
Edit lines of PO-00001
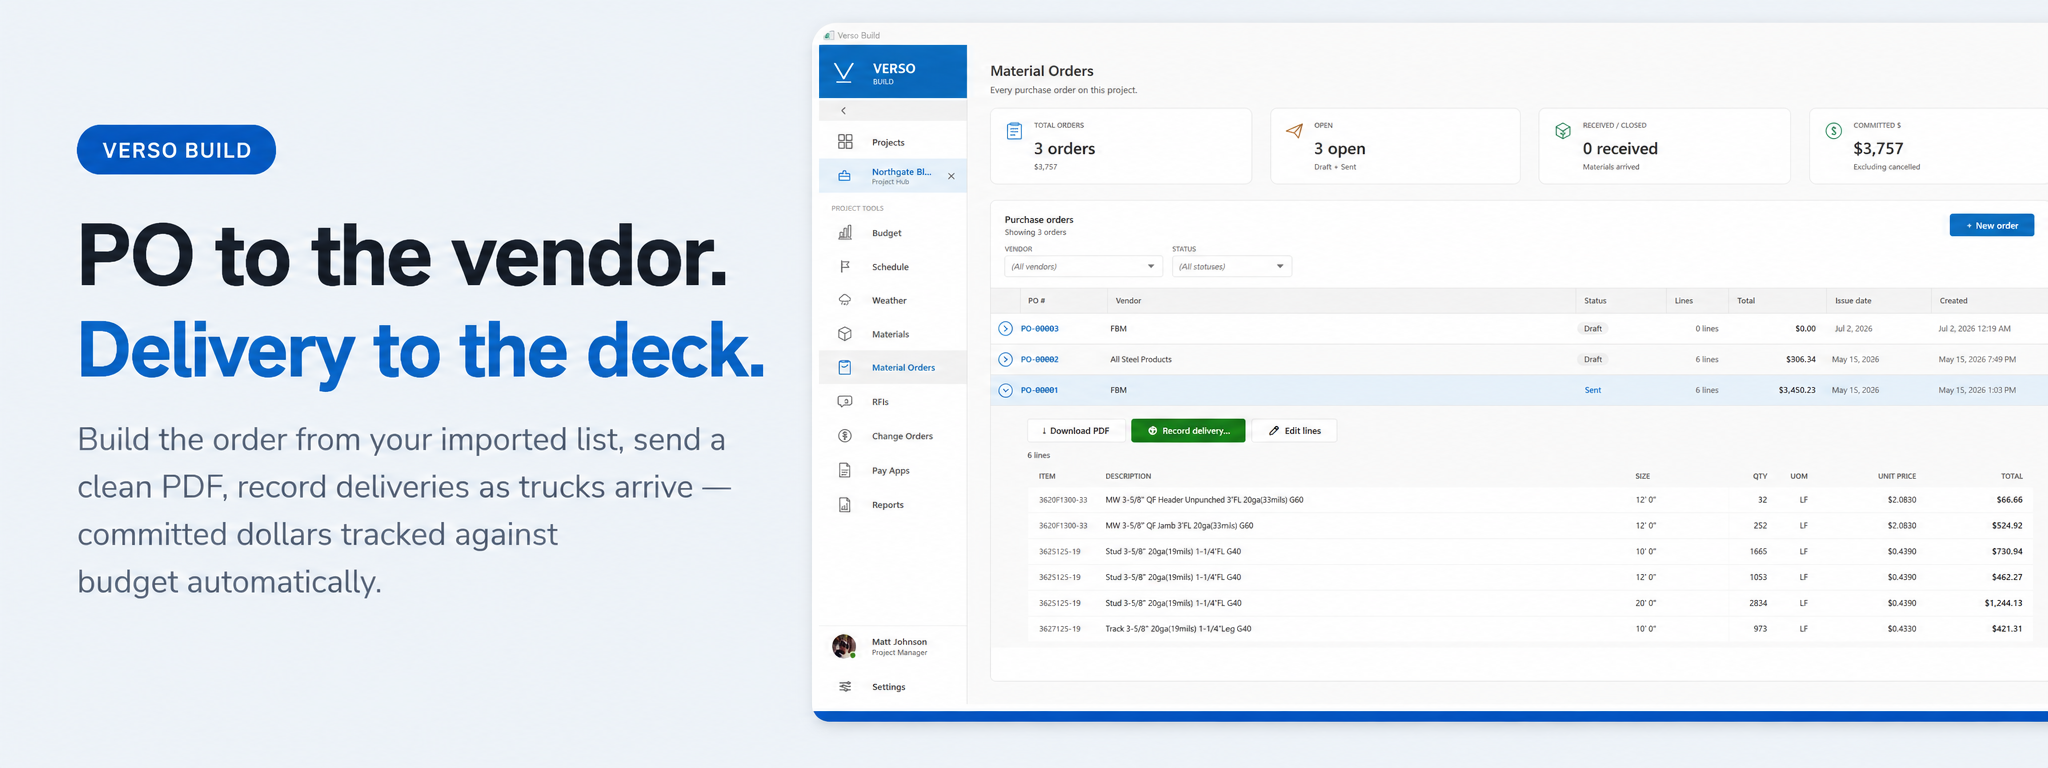tap(1294, 431)
